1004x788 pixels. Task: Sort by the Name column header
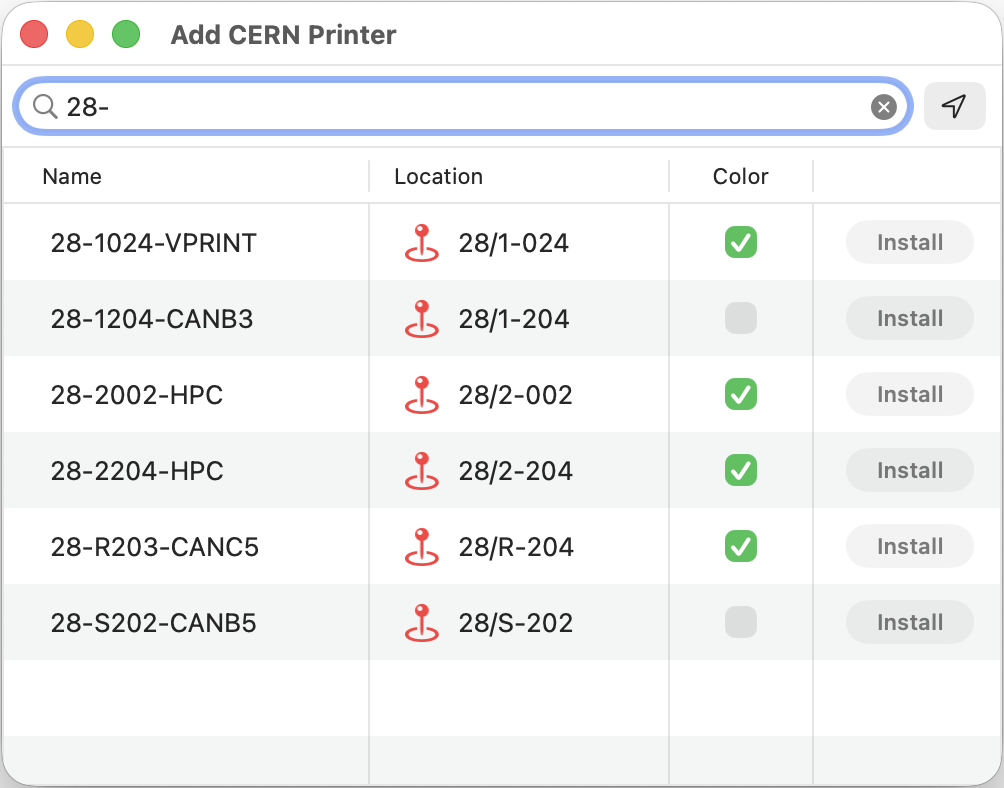pos(72,177)
